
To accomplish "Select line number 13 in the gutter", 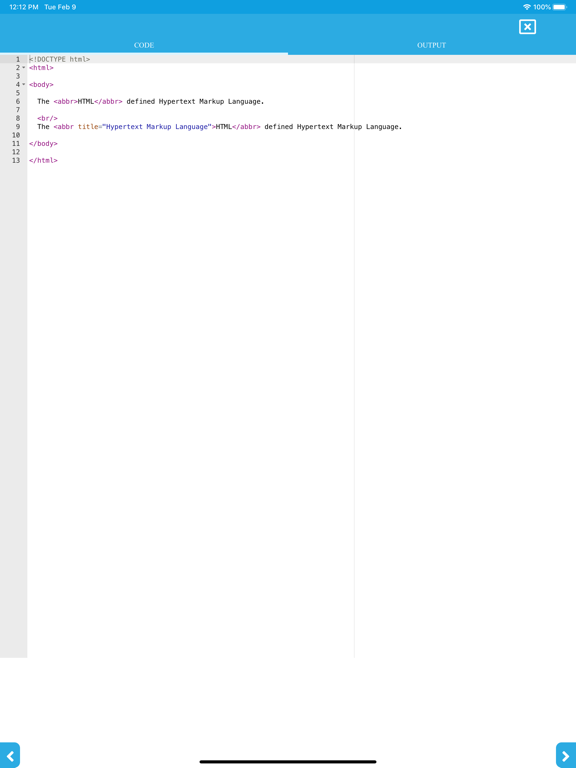I will [x=16, y=160].
